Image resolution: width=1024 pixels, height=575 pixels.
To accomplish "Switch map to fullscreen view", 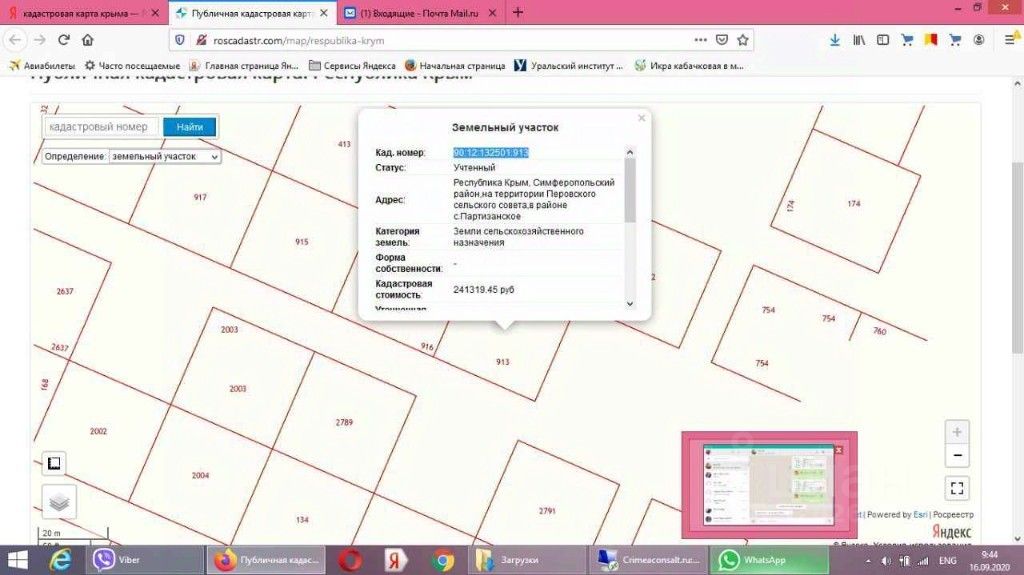I will click(957, 488).
